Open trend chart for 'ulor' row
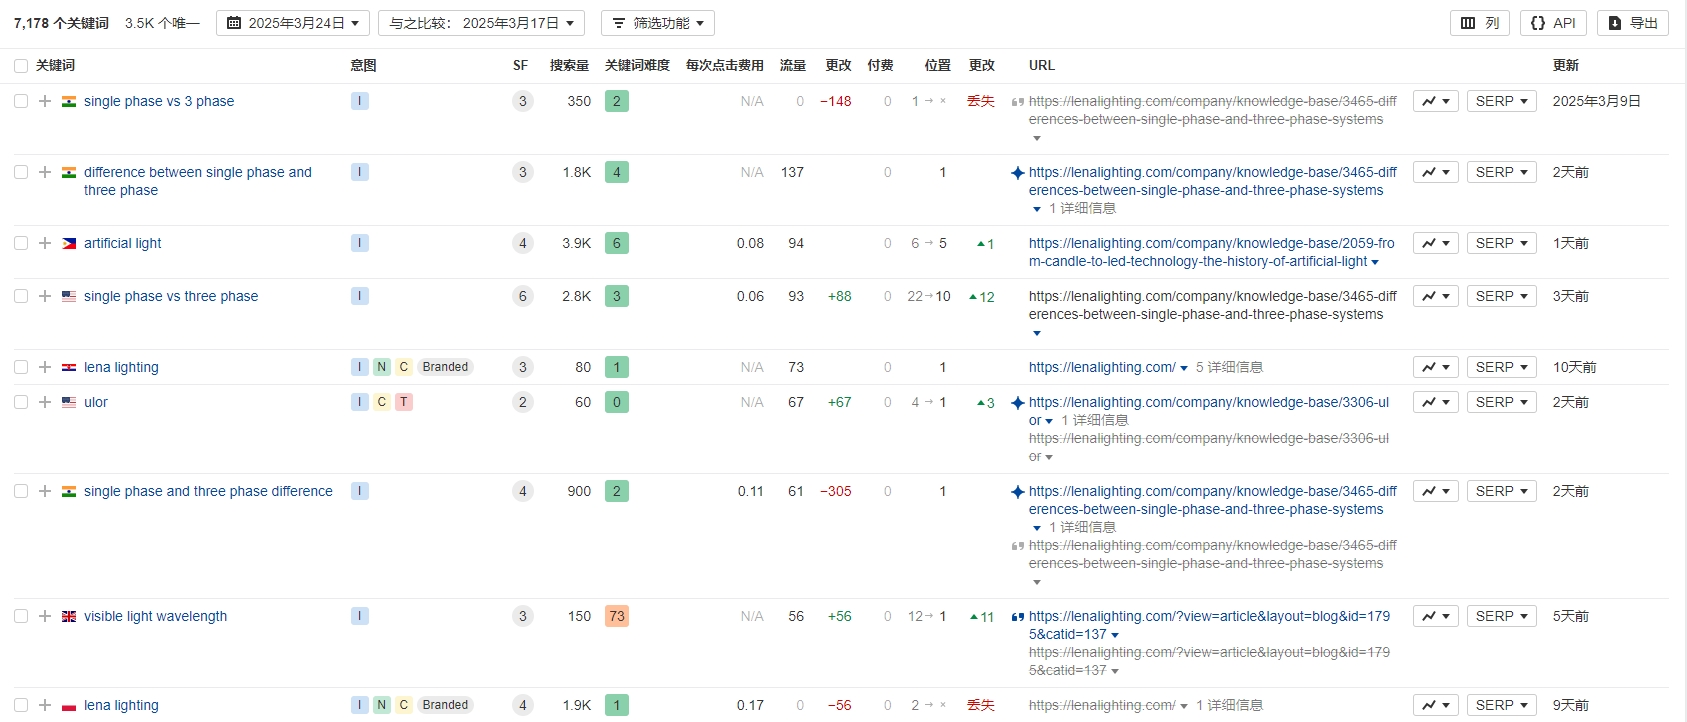 (x=1436, y=402)
